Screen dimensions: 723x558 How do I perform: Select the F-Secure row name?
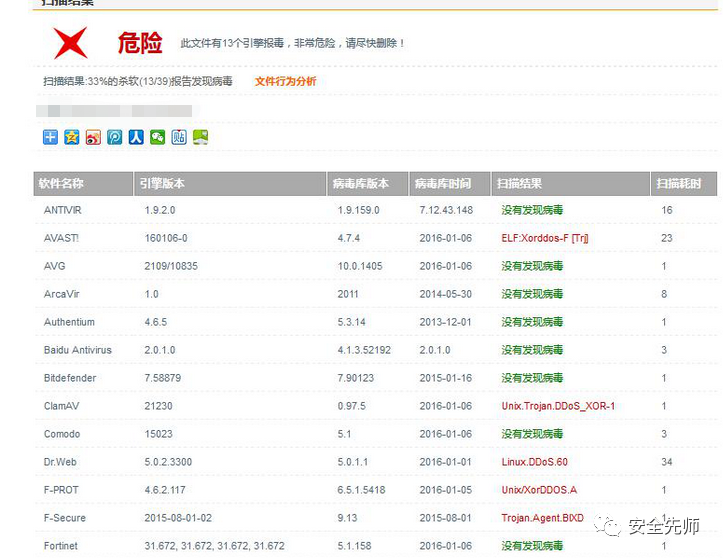[x=65, y=518]
